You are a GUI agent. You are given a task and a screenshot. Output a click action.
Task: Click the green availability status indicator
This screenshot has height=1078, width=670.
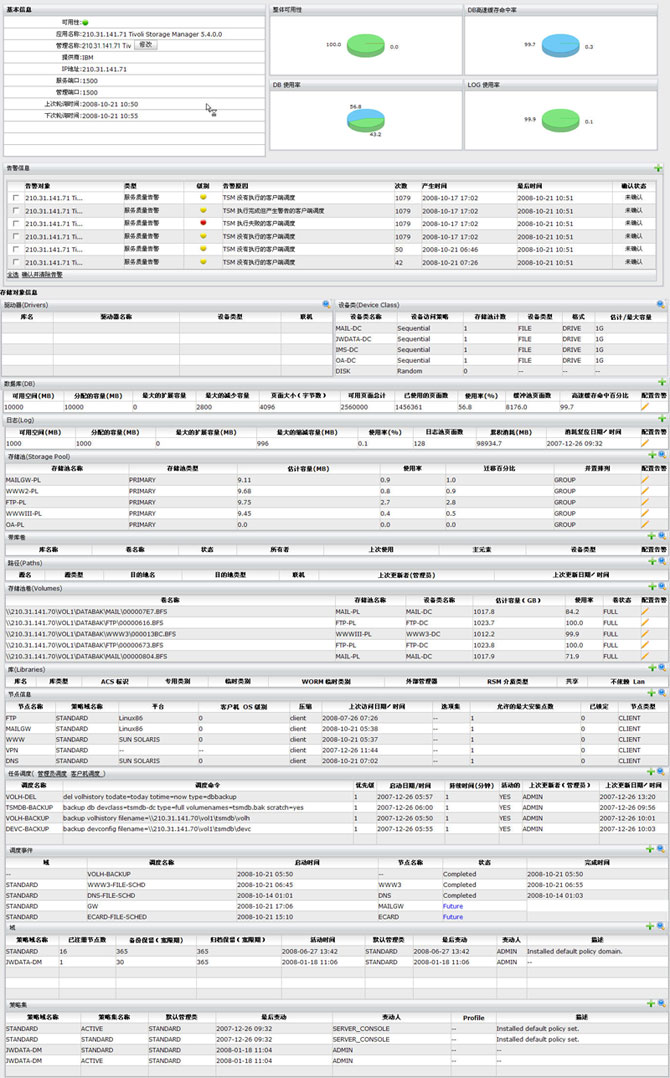pos(86,21)
